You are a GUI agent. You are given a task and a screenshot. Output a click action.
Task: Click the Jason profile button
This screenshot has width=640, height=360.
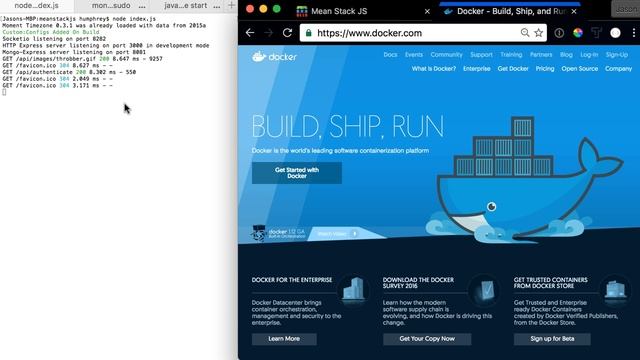[625, 9]
